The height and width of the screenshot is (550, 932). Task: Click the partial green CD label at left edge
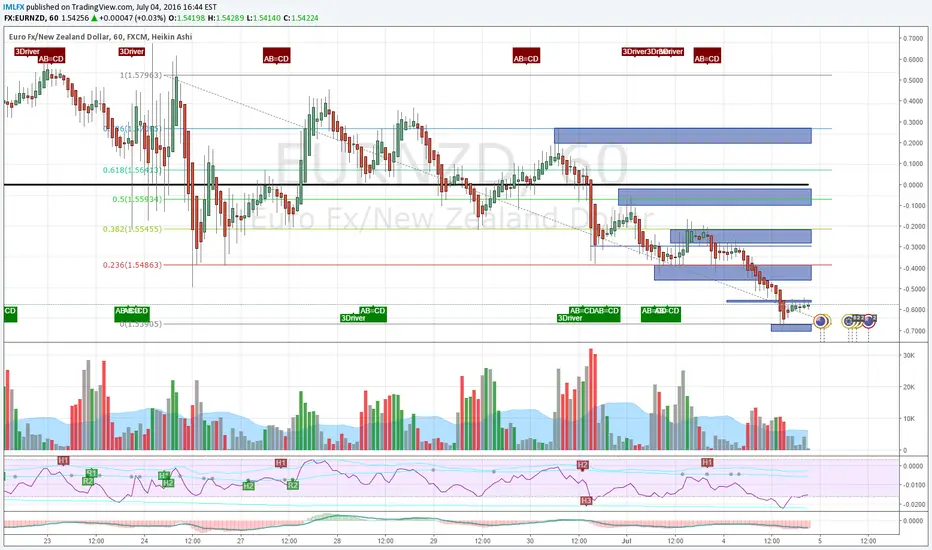tap(10, 314)
